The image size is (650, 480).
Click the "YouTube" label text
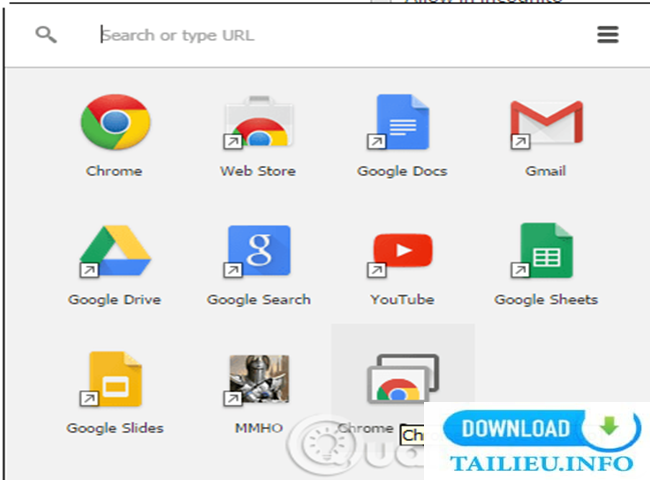coord(403,300)
